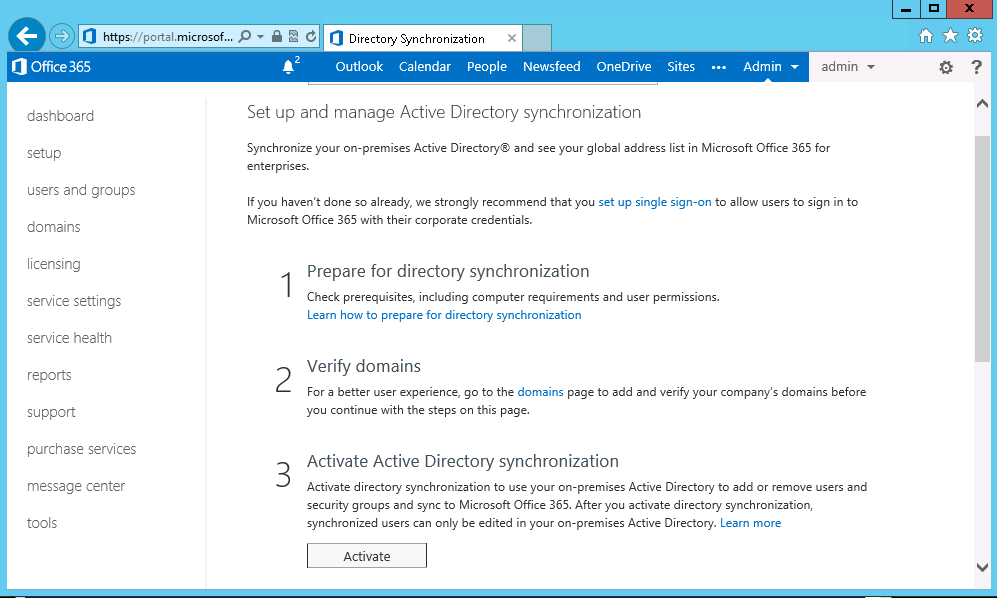
Task: Minimize the browser window
Action: click(x=905, y=9)
